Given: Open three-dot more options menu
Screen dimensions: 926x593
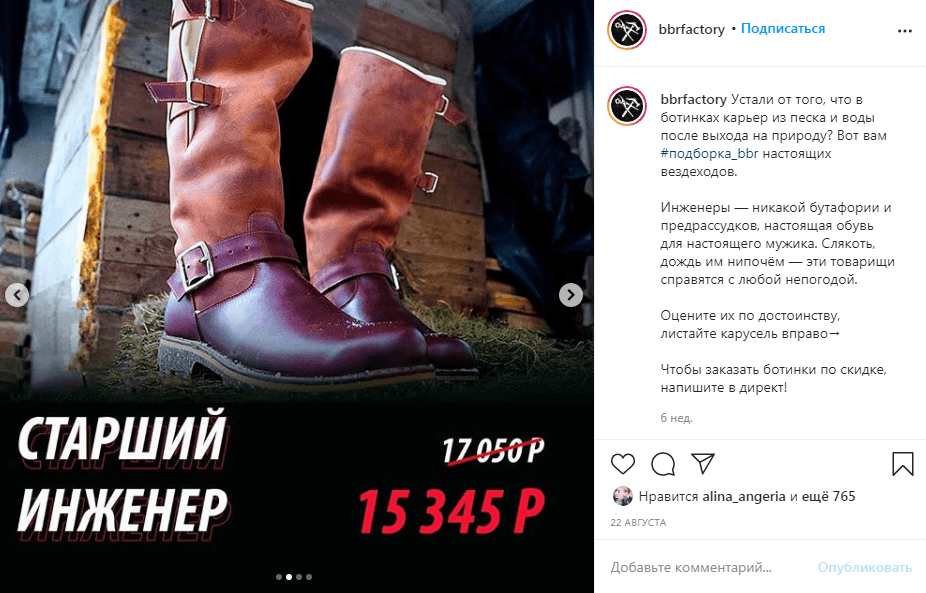Looking at the screenshot, I should click(905, 31).
